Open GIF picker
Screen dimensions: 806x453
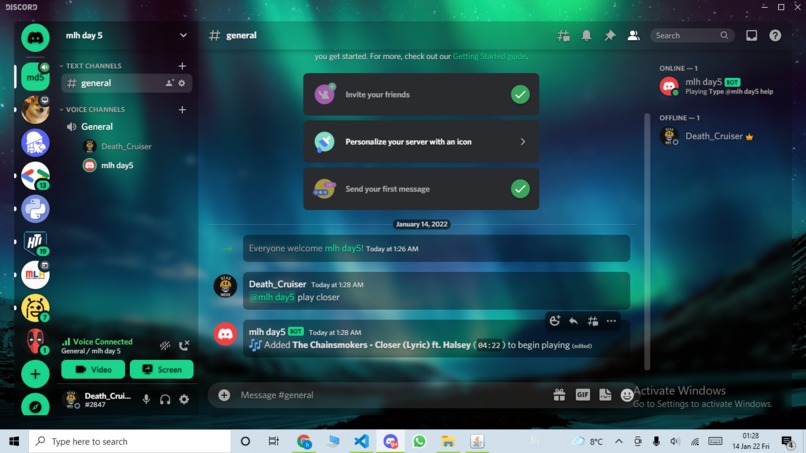point(582,395)
